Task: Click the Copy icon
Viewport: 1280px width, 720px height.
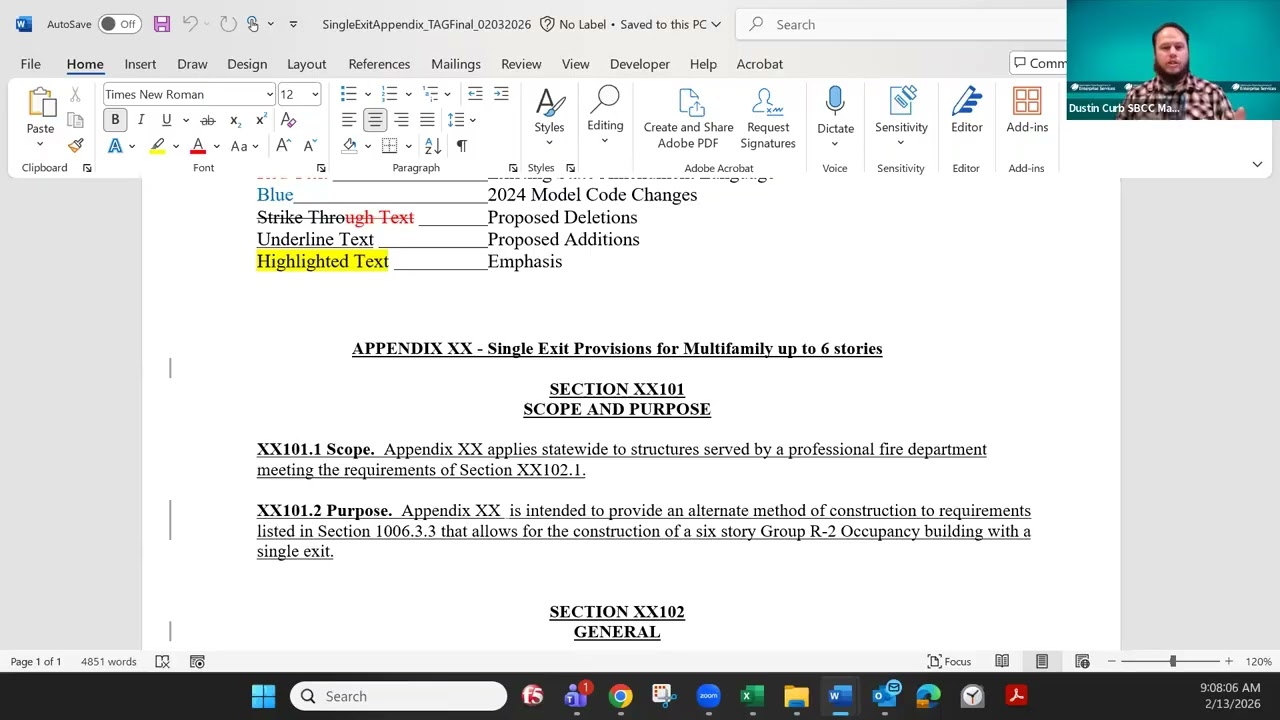Action: [75, 120]
